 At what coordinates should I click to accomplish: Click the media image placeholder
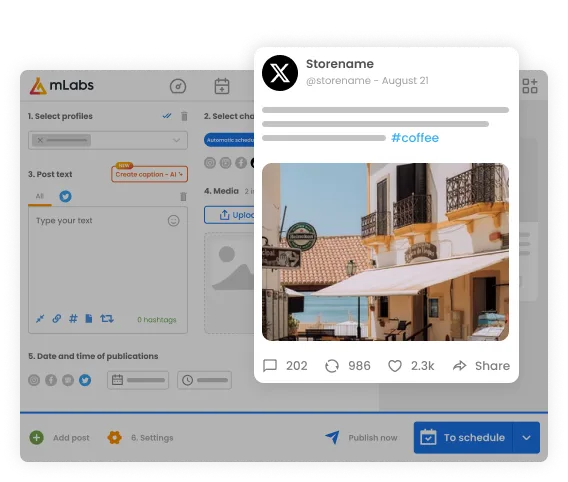coord(229,283)
